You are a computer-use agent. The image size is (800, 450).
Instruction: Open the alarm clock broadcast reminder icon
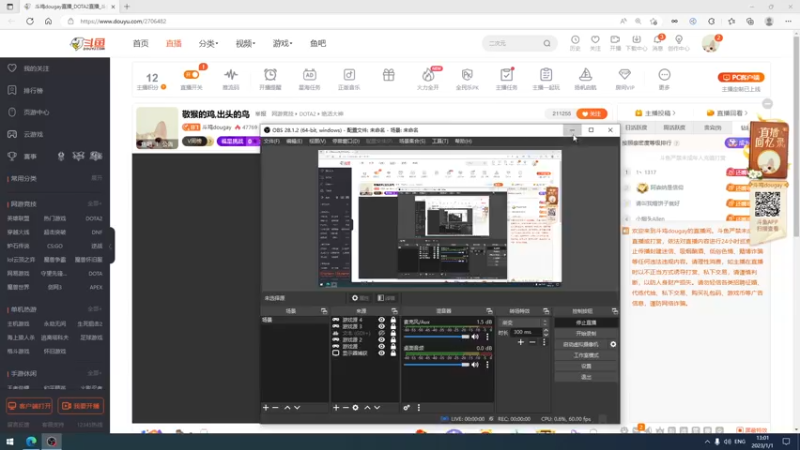[x=270, y=74]
